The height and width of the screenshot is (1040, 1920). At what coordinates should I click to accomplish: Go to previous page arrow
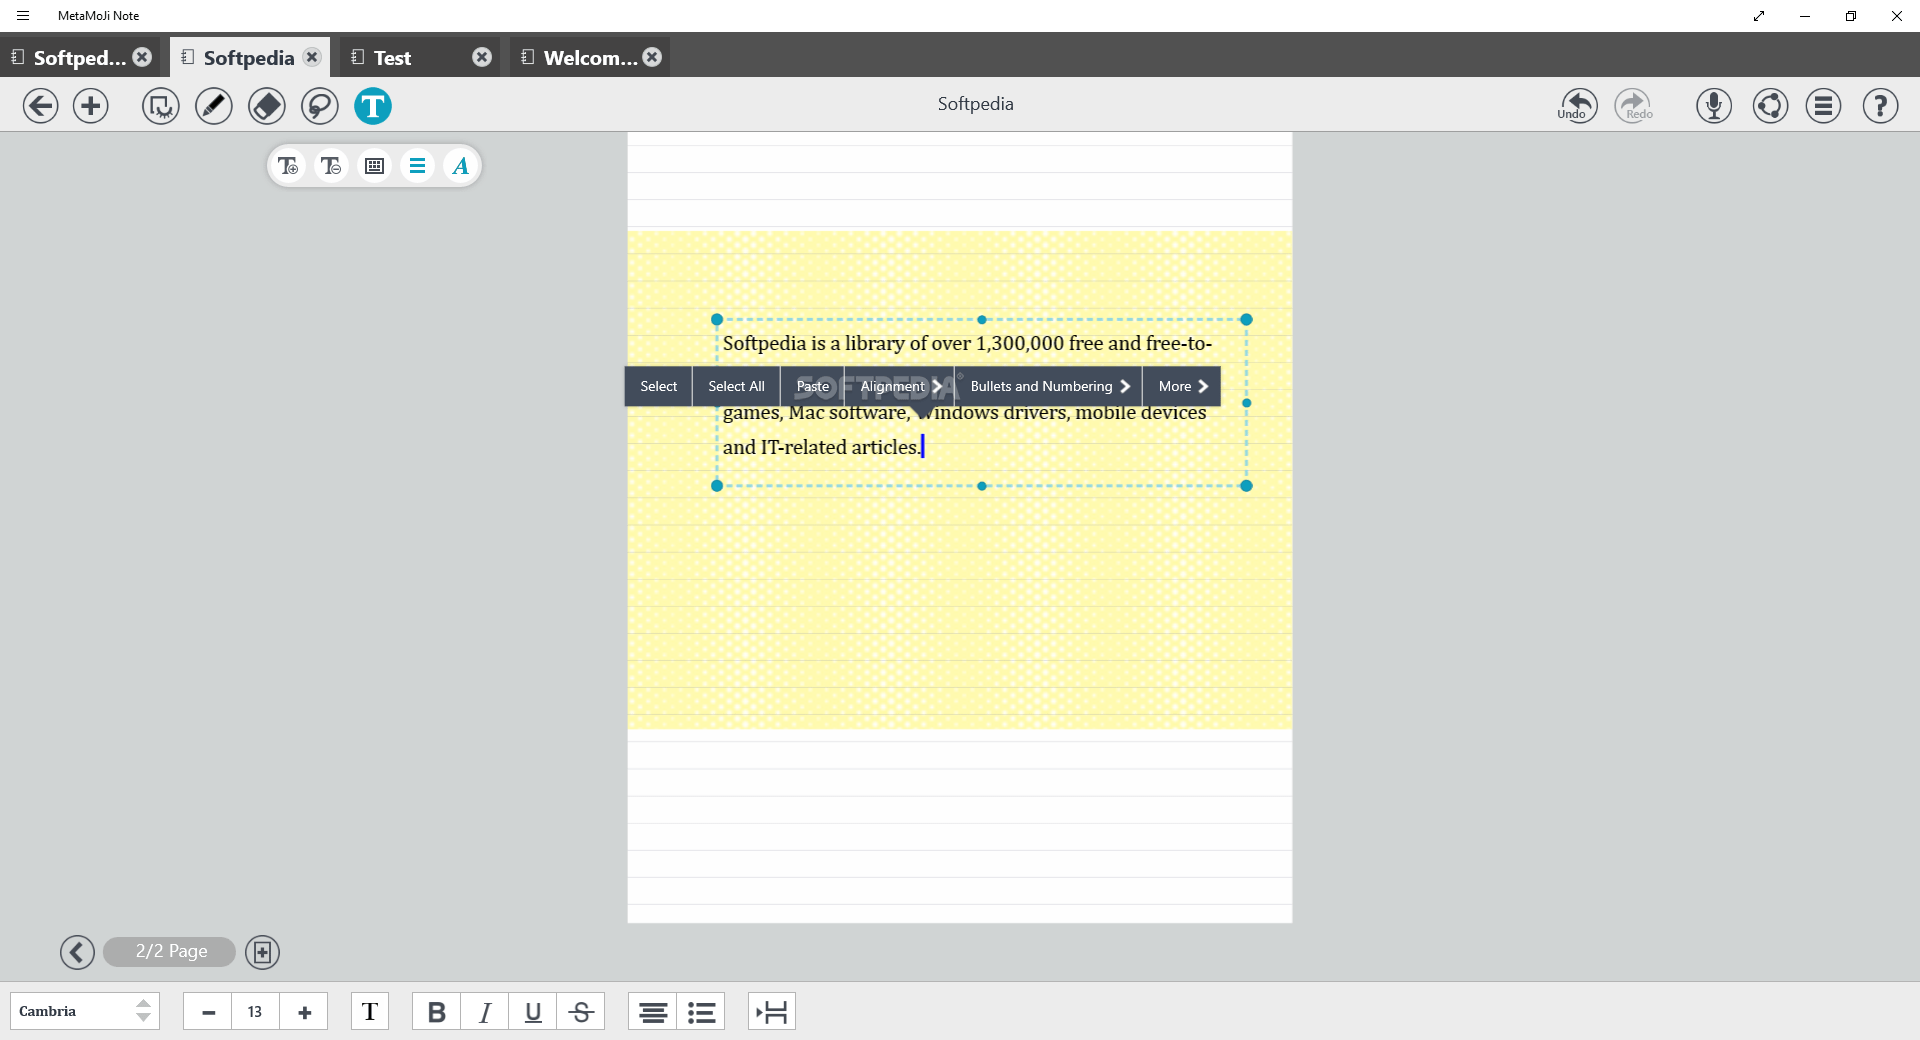77,952
